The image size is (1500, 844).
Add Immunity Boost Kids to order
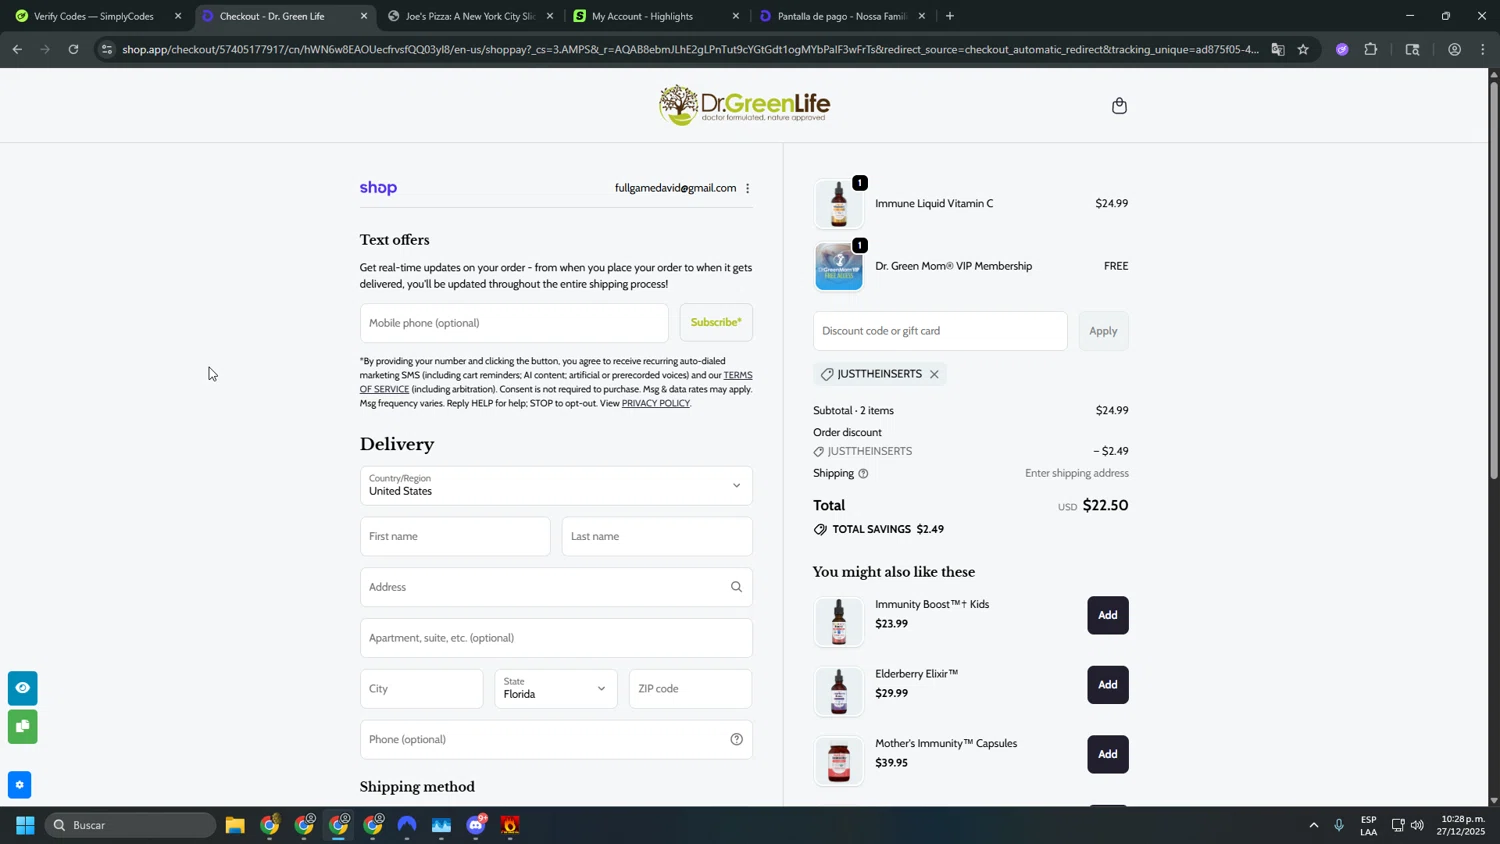pos(1108,615)
